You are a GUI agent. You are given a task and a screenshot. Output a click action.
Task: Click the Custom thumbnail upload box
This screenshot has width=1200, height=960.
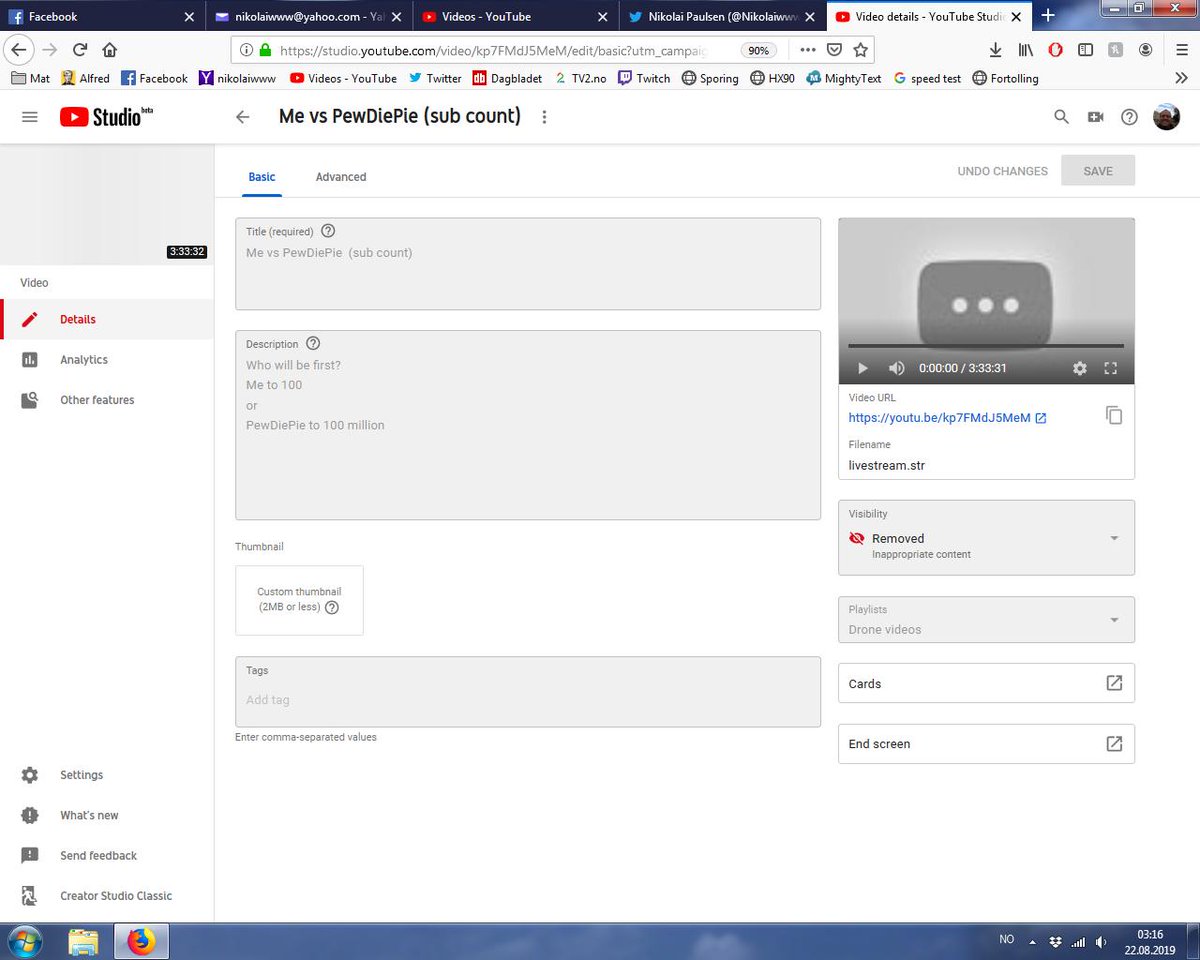click(299, 600)
